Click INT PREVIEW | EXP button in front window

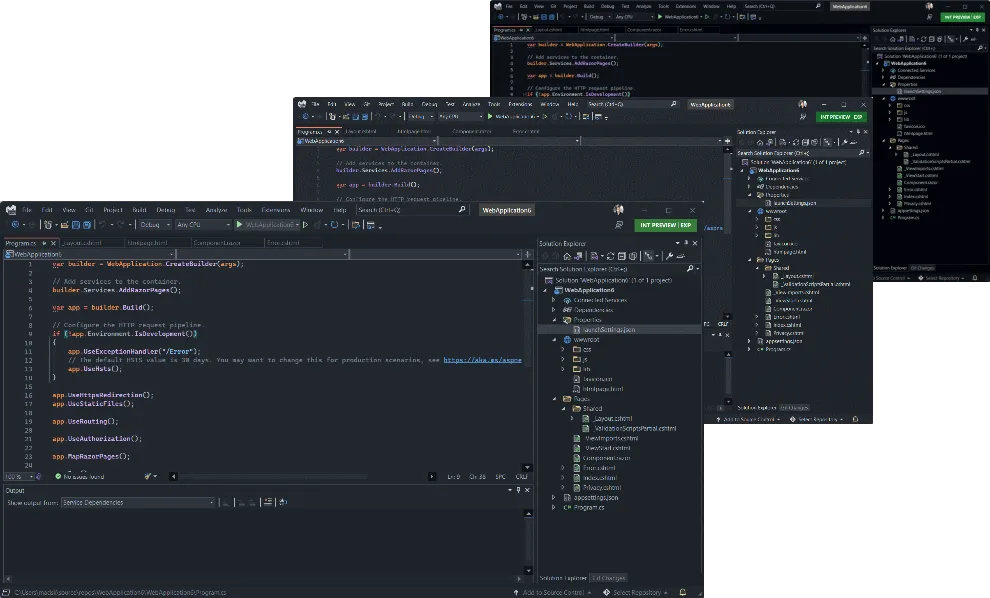coord(665,225)
